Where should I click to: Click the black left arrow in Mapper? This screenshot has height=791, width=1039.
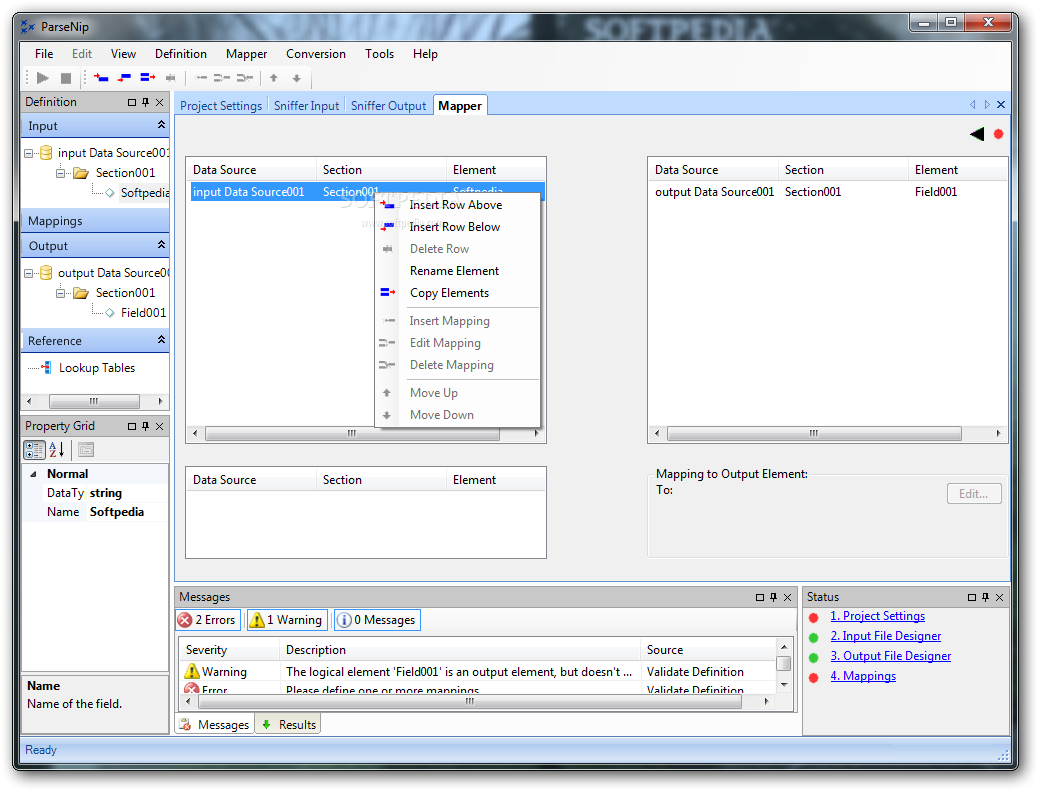(977, 134)
